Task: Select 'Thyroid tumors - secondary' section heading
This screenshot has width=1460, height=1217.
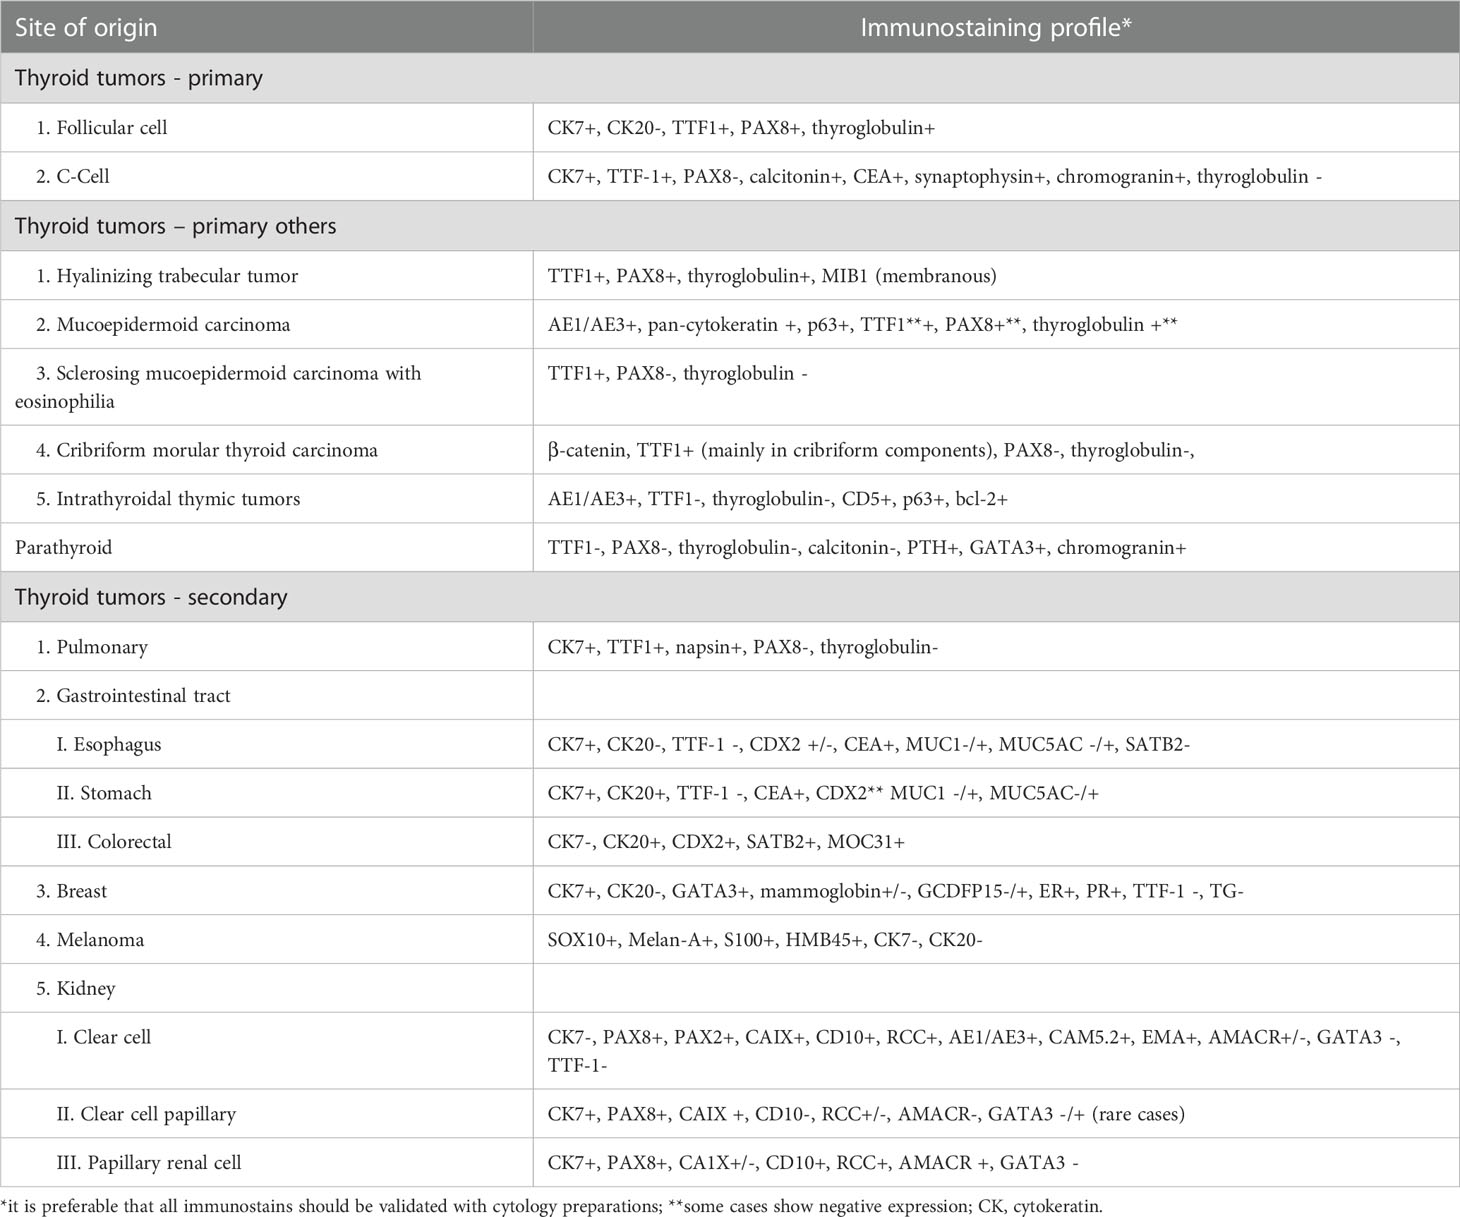Action: pyautogui.click(x=151, y=597)
